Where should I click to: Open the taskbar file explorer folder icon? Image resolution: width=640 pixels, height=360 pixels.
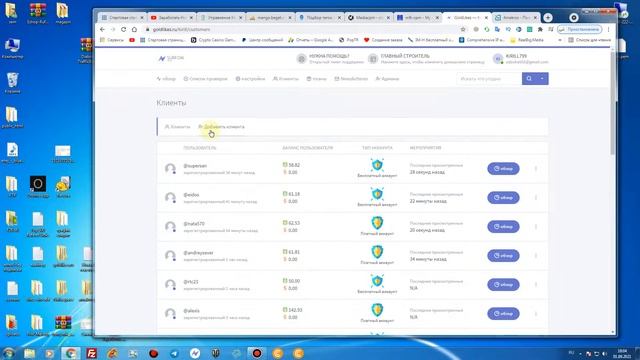pos(29,353)
